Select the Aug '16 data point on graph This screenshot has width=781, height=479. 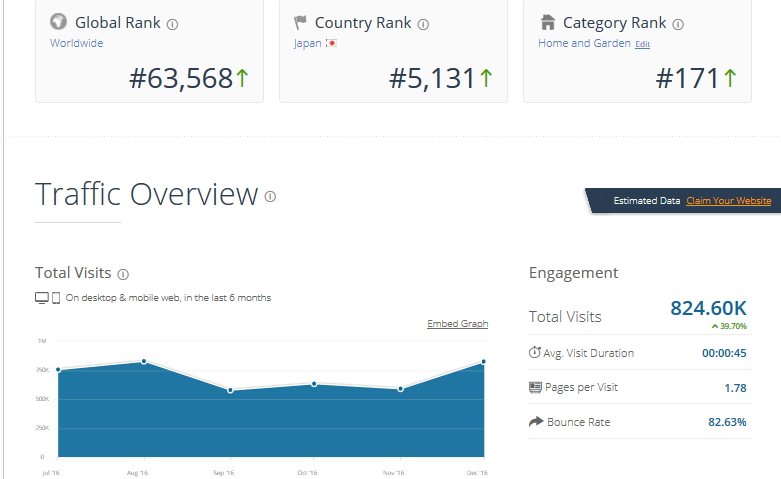point(144,361)
